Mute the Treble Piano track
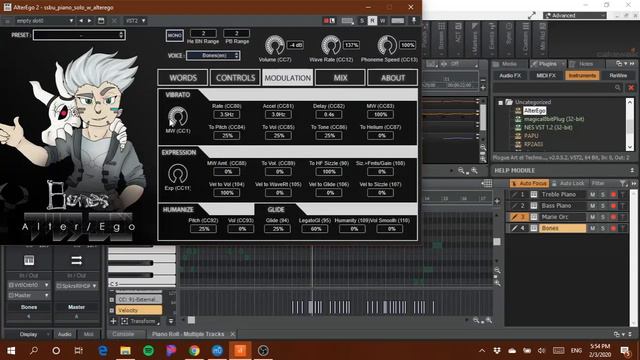This screenshot has height=360, width=640. (x=593, y=195)
